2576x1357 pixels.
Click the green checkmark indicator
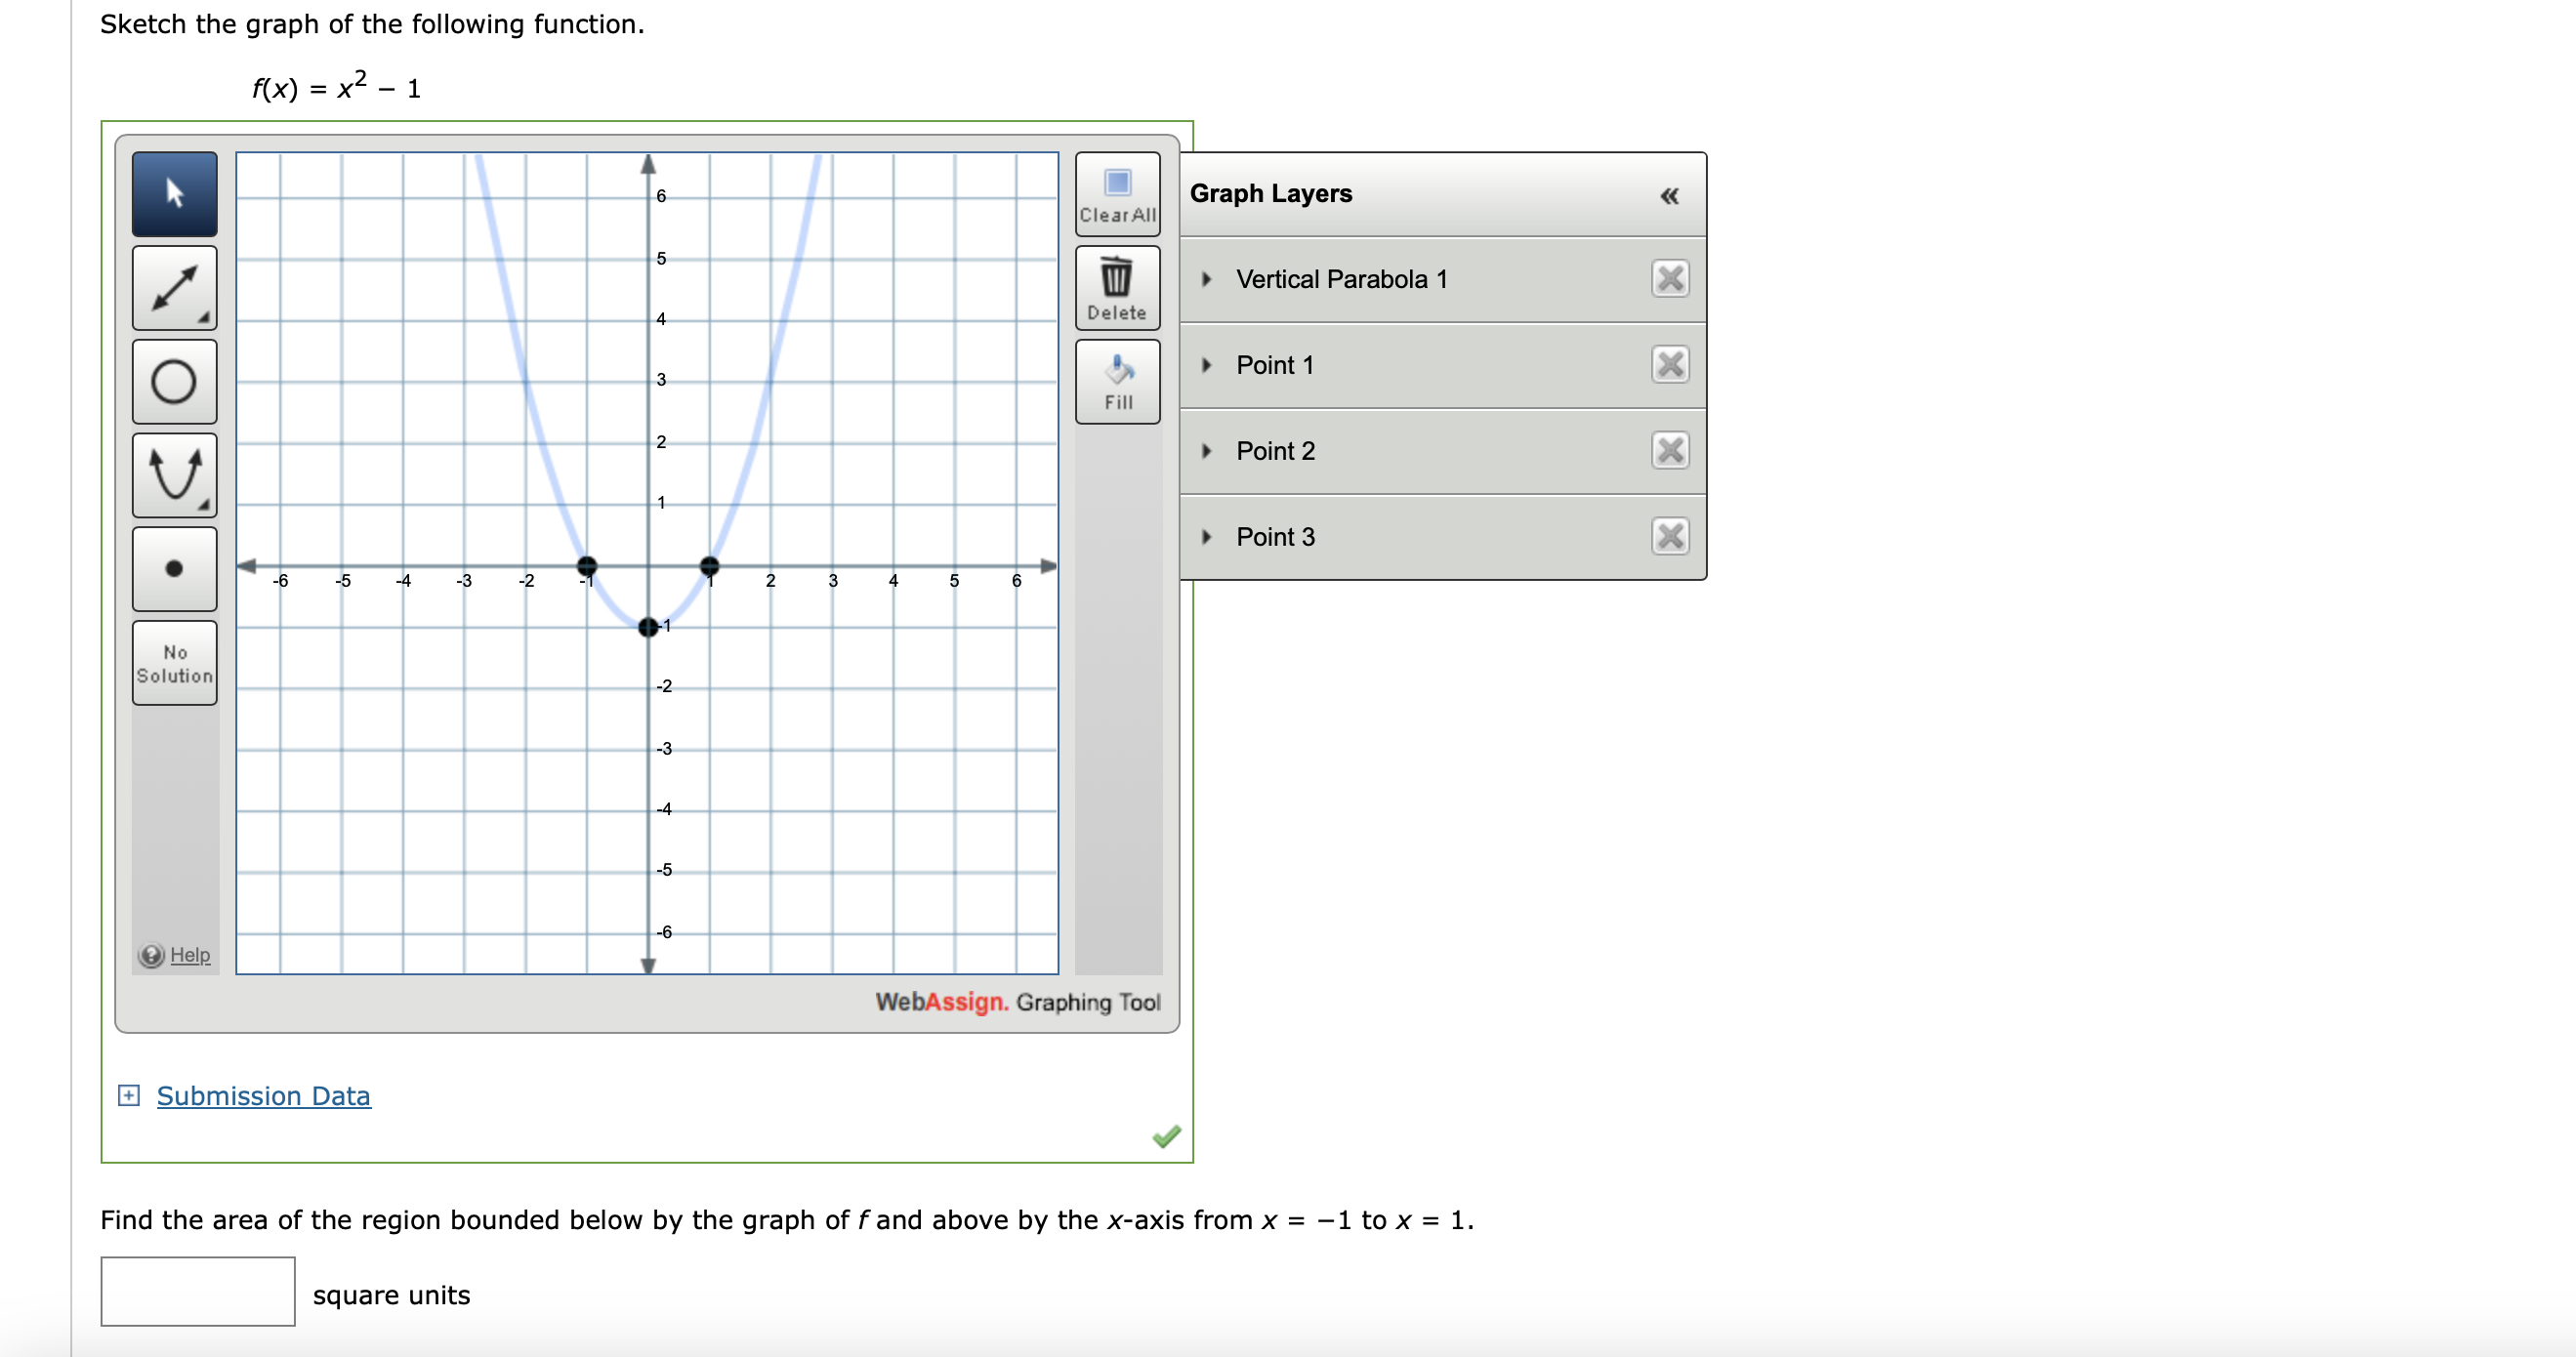pos(1164,1135)
